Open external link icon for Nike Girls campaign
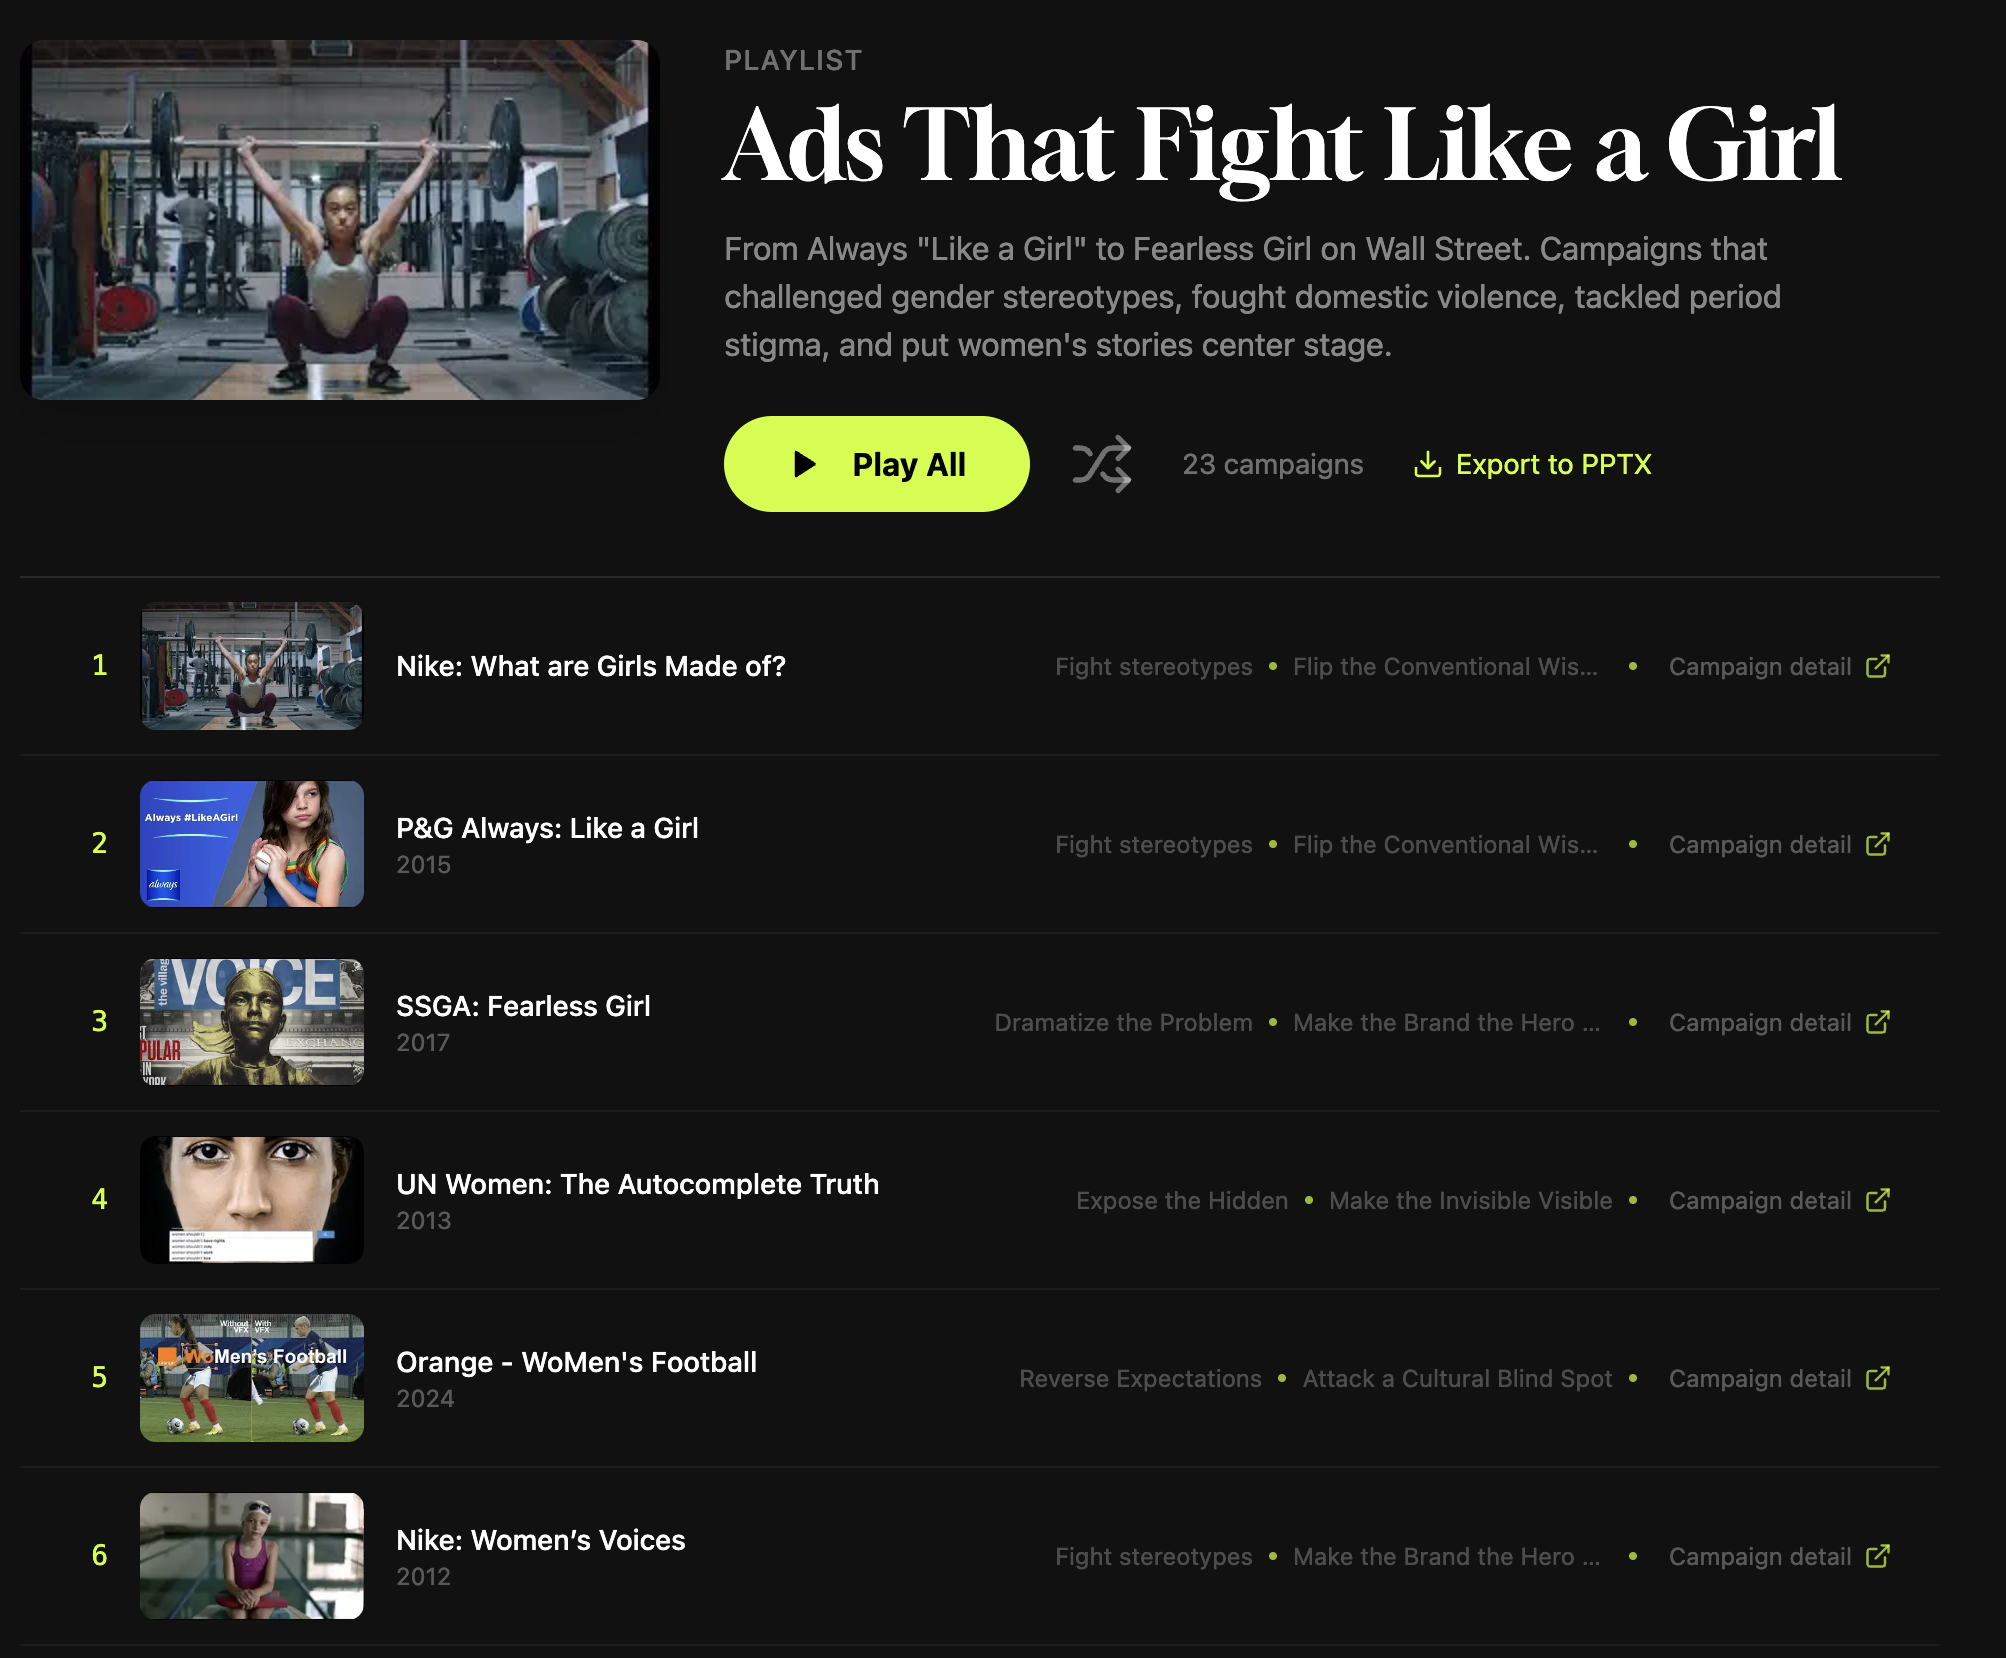The width and height of the screenshot is (2006, 1658). (1877, 666)
